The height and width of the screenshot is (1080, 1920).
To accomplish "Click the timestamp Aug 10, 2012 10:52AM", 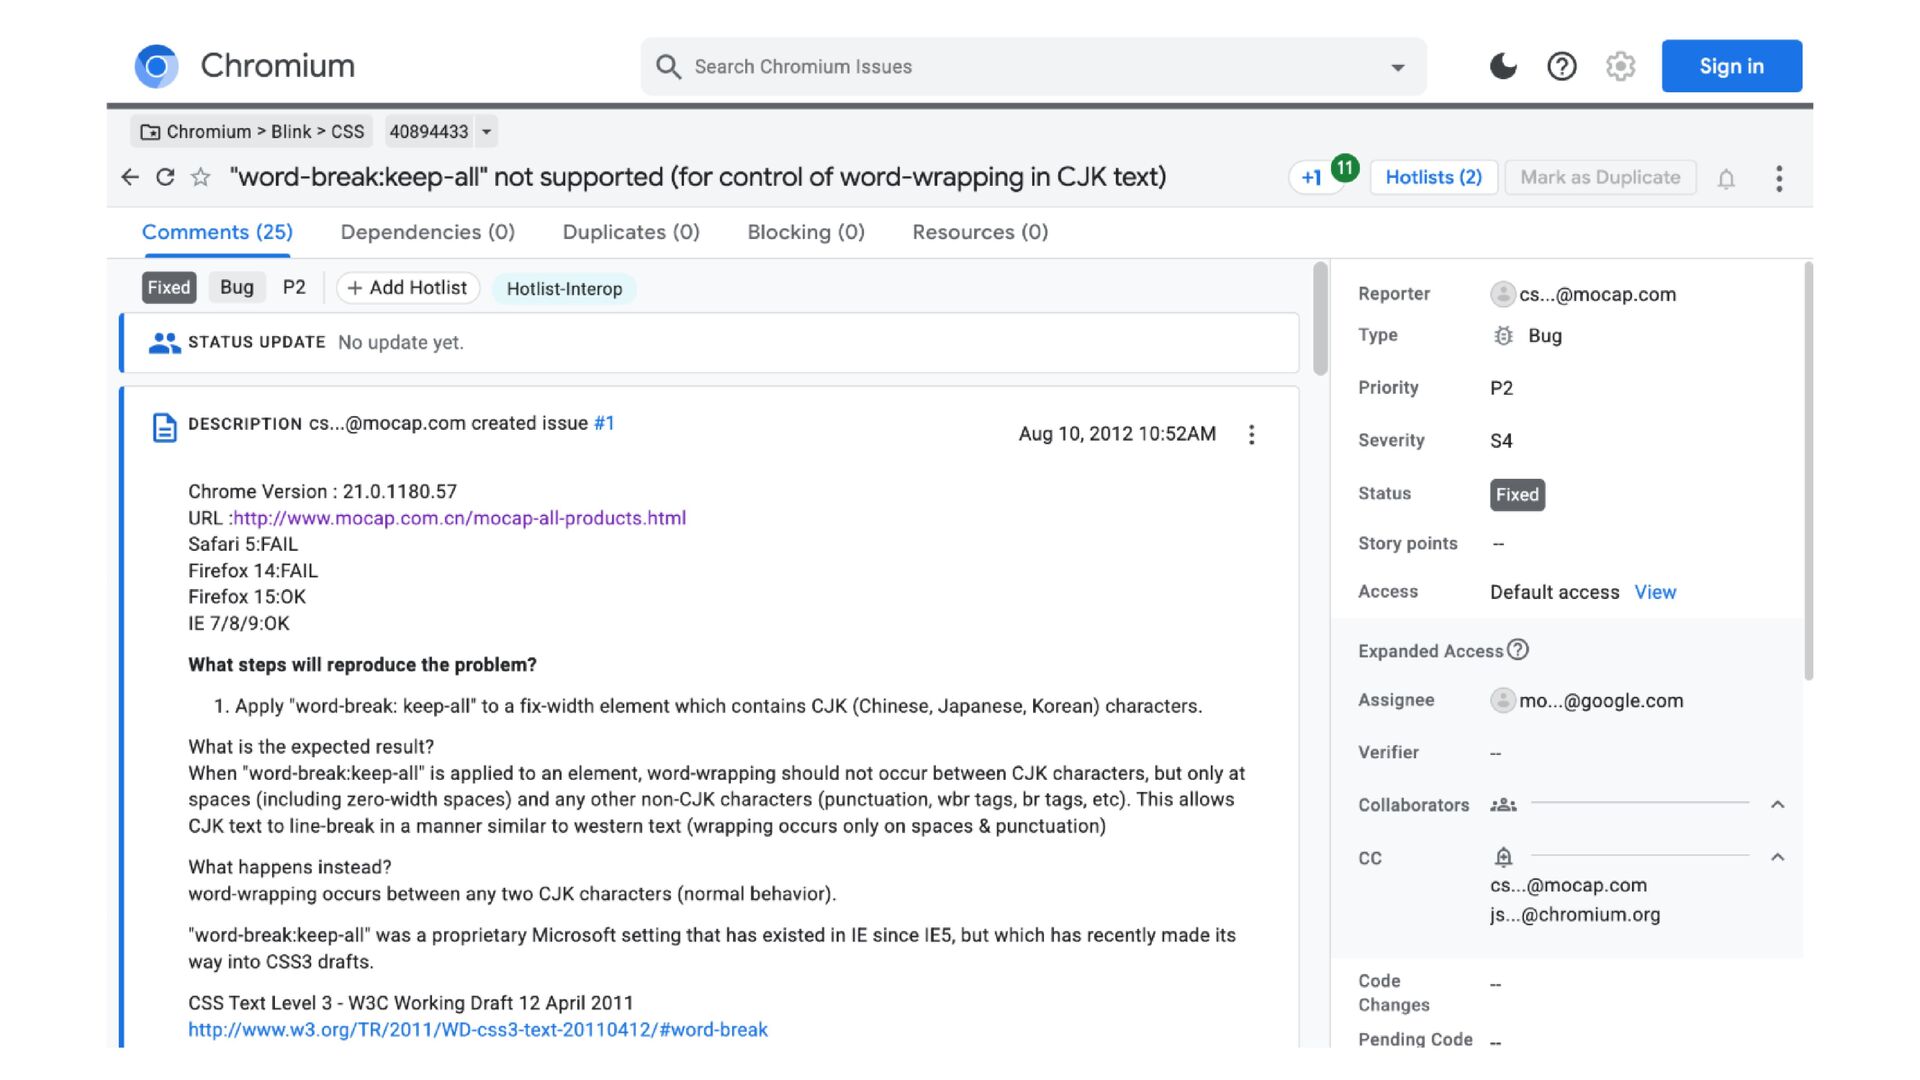I will [1117, 434].
